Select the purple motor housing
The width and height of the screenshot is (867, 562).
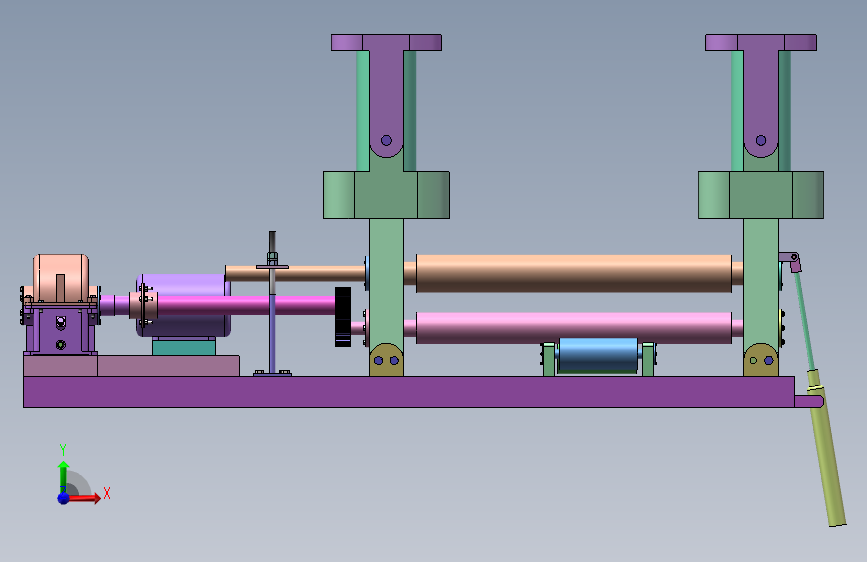[x=183, y=305]
